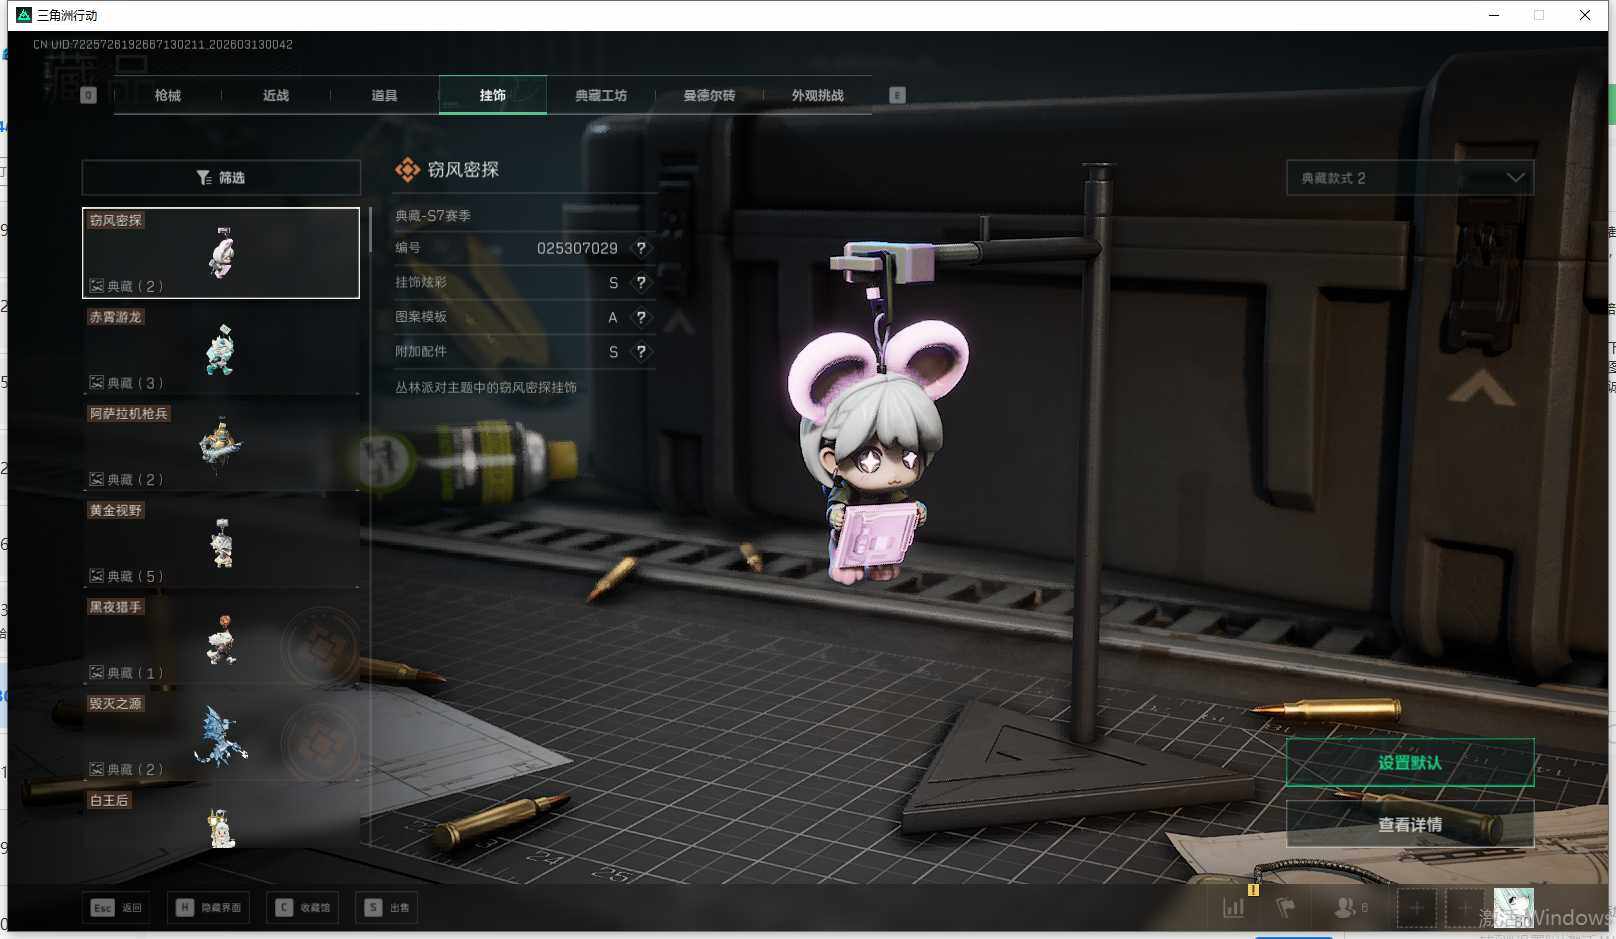
Task: Click the 设置默认 button
Action: (1410, 763)
